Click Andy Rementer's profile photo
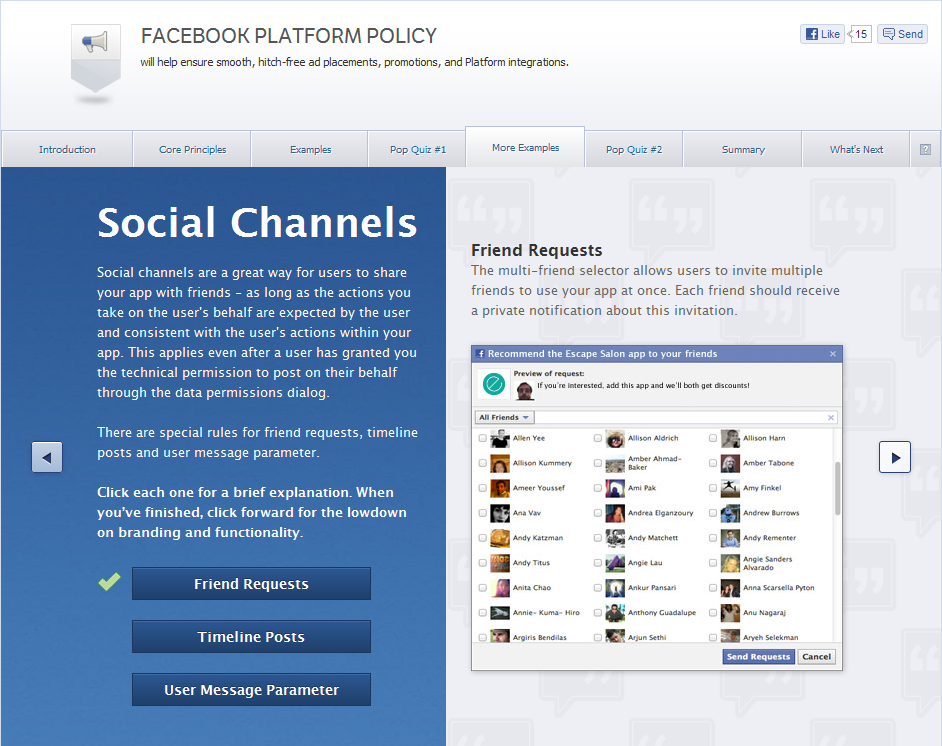The height and width of the screenshot is (746, 942). pyautogui.click(x=731, y=538)
